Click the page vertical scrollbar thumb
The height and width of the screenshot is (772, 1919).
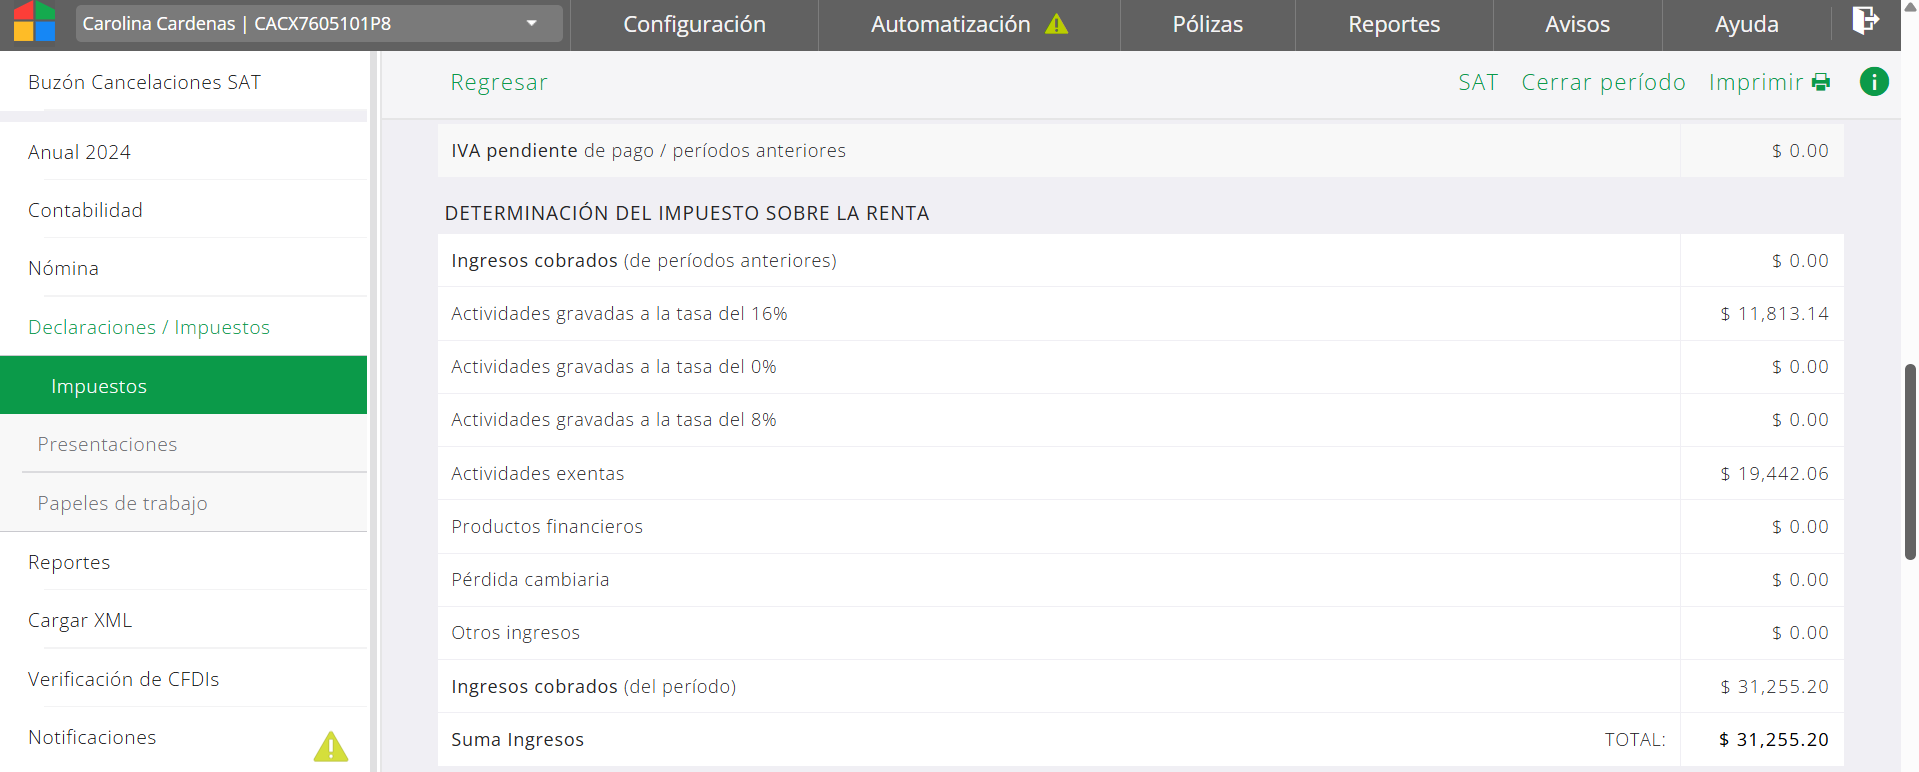pos(1910,460)
